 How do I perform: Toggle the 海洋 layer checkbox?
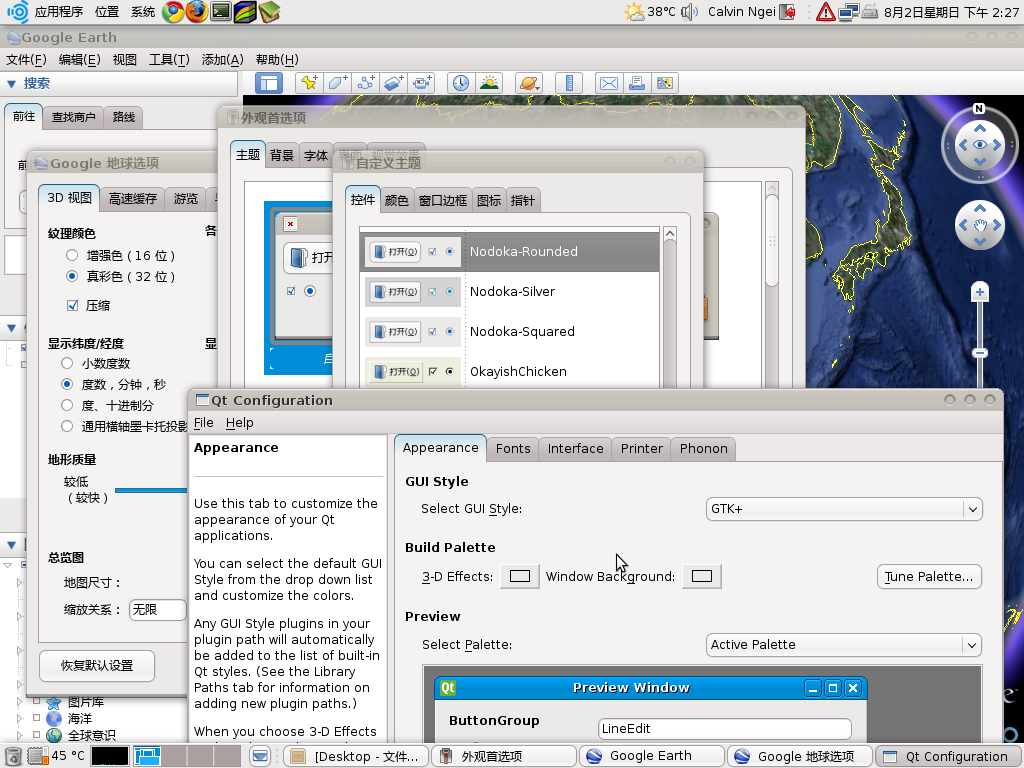37,717
